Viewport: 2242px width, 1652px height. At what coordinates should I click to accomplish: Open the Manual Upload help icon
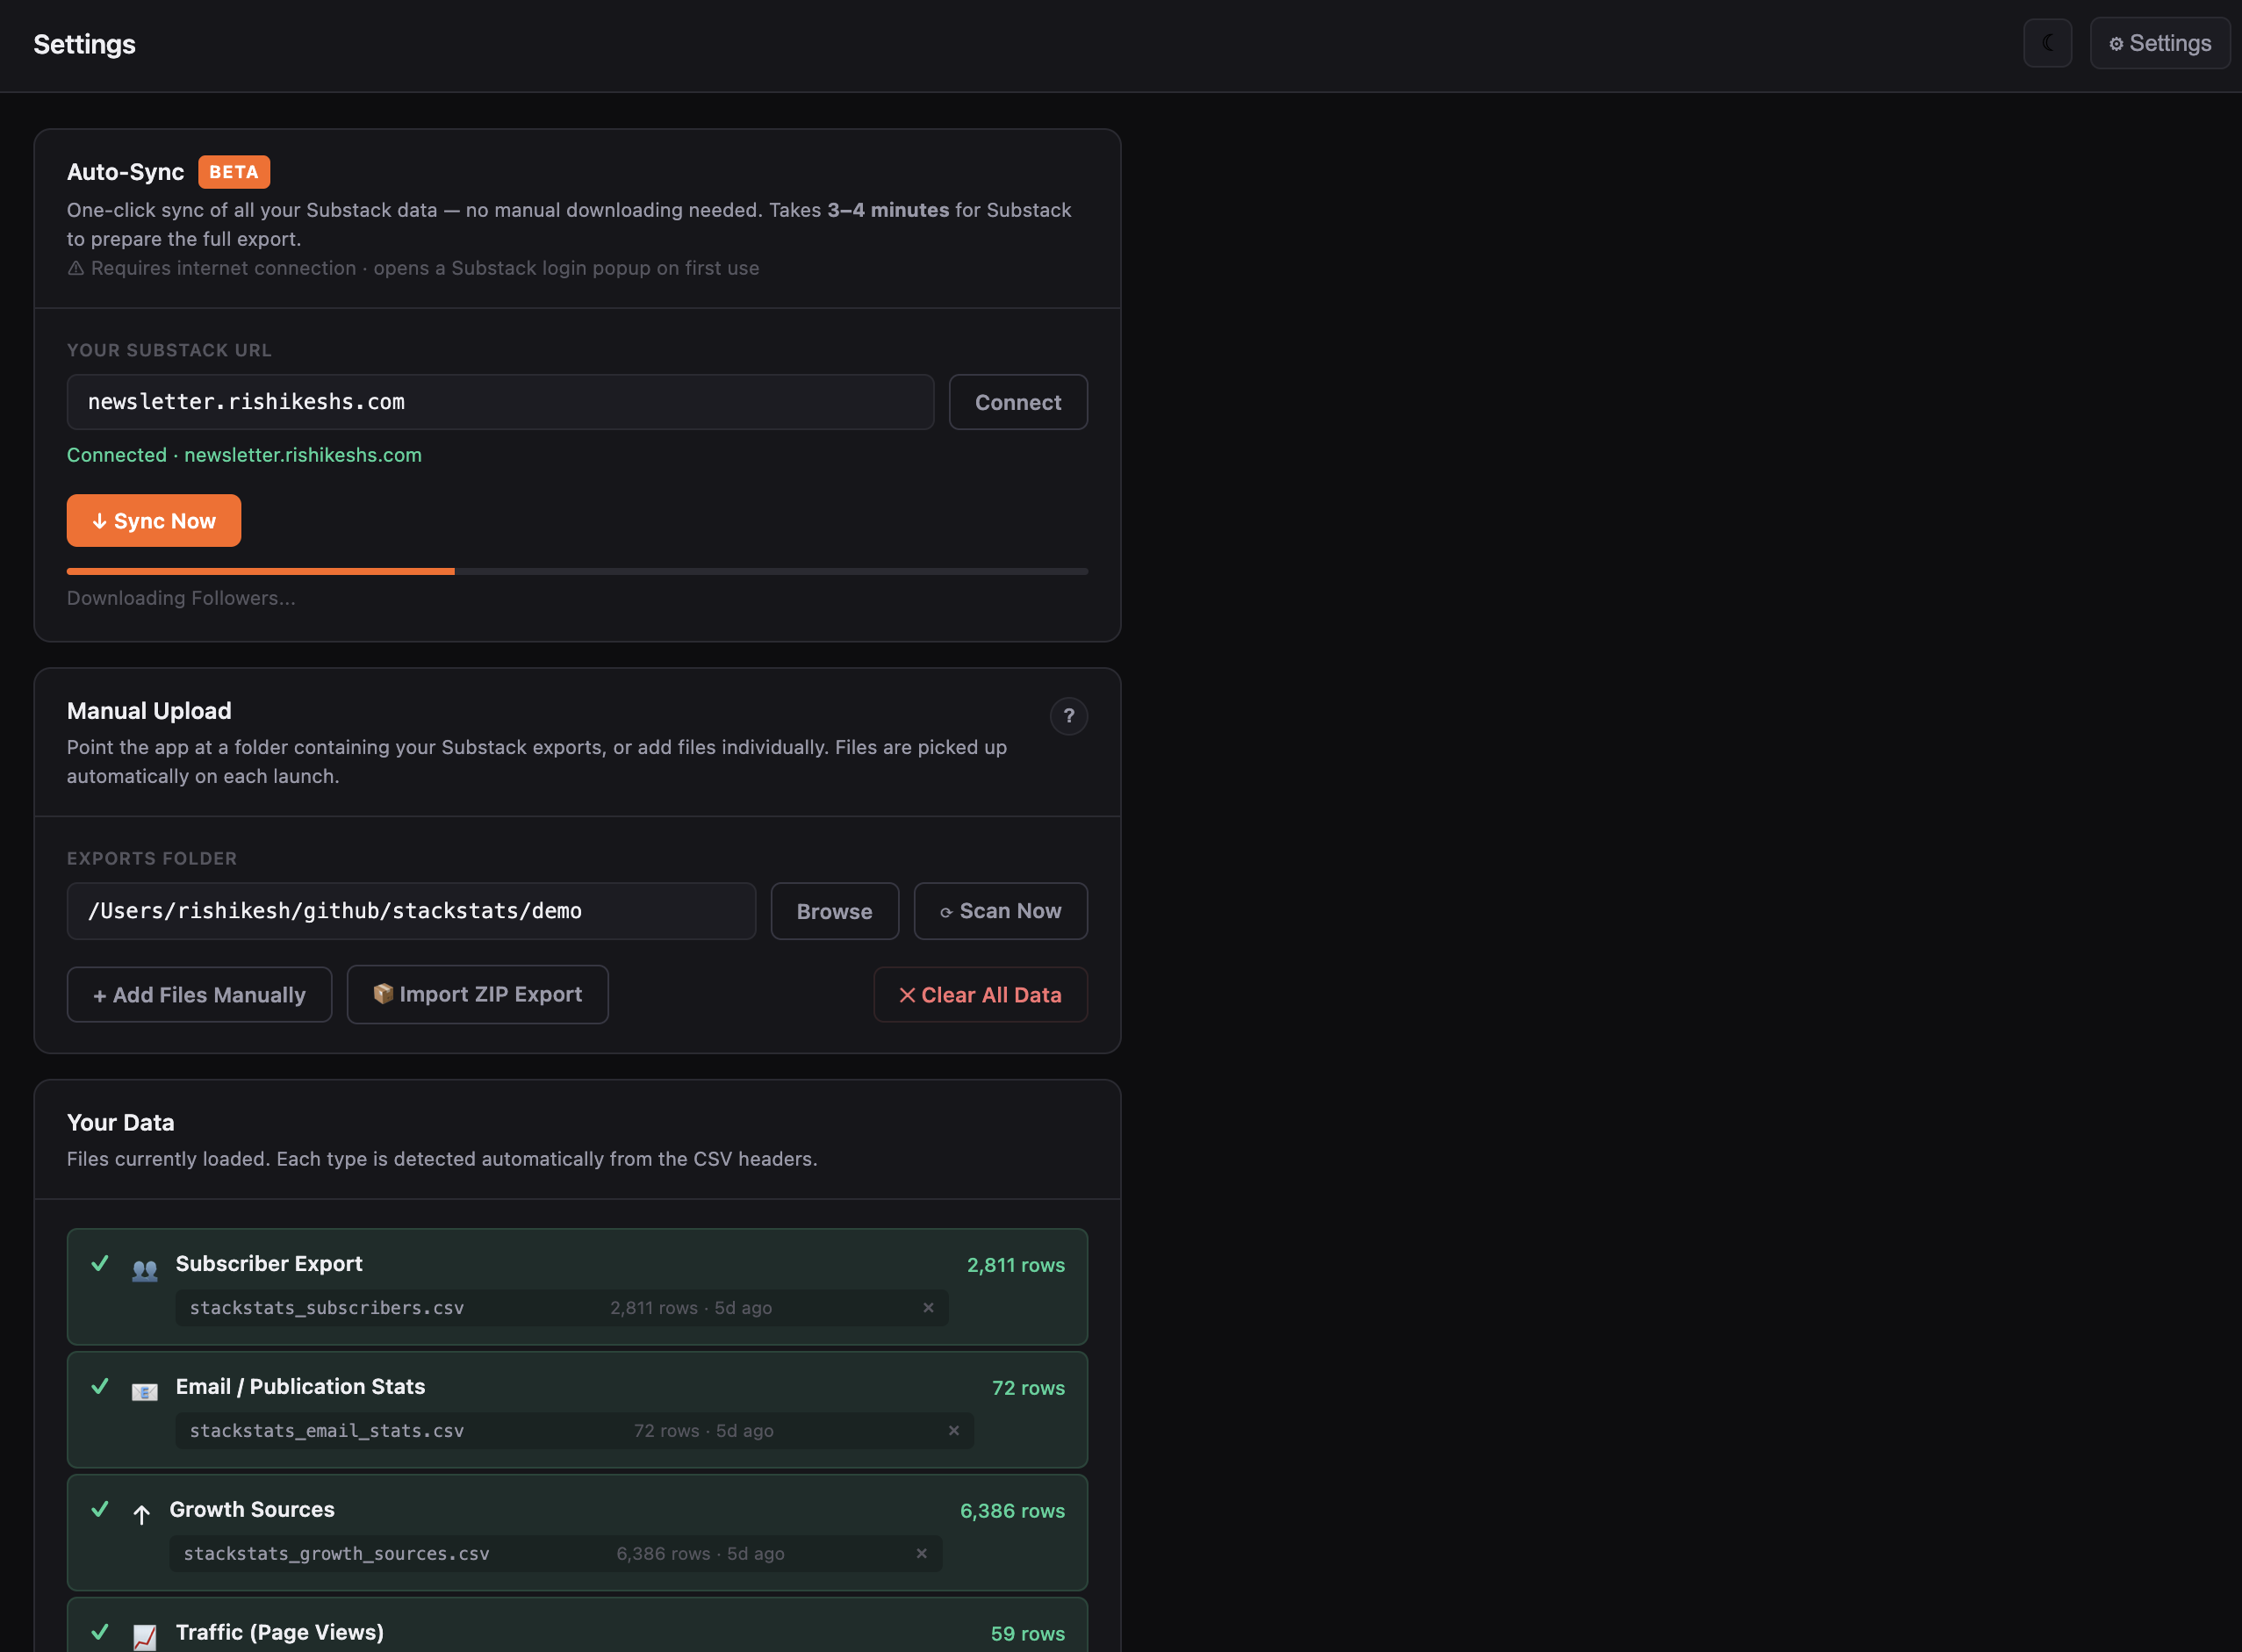(1069, 716)
